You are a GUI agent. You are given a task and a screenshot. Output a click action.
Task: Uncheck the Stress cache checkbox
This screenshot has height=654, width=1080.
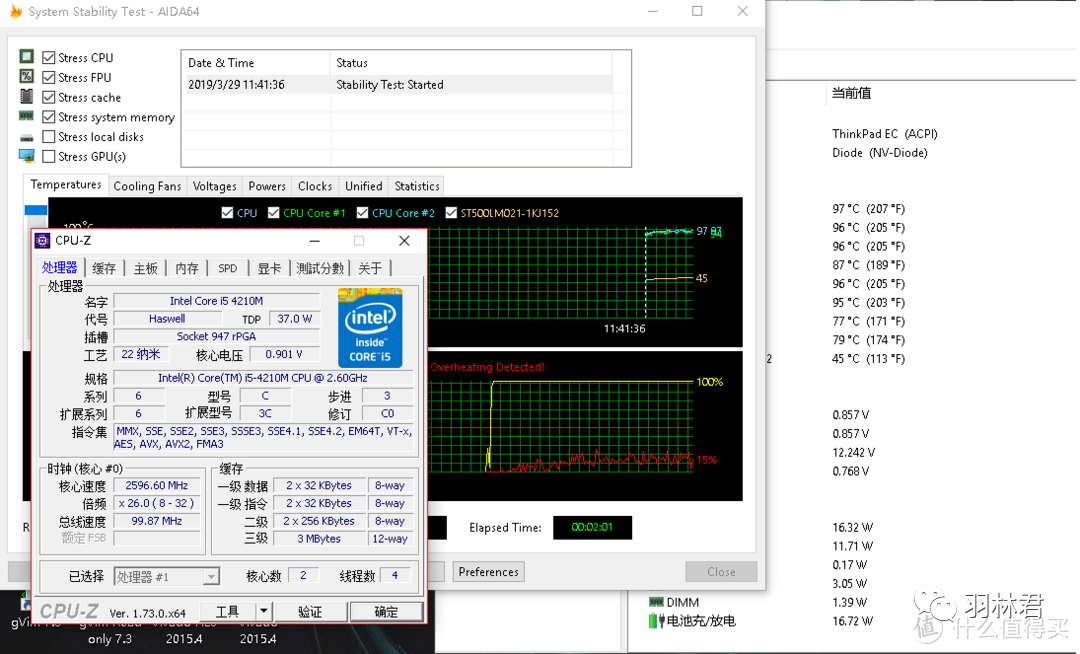click(49, 97)
